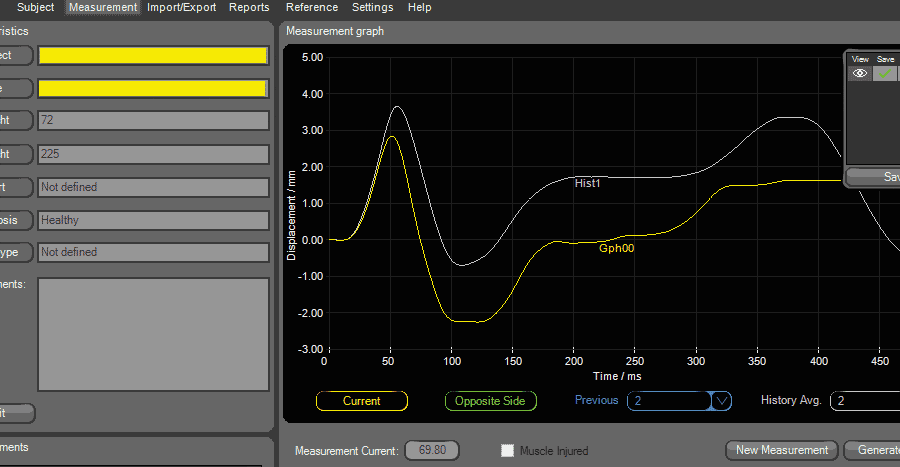Open the Subject menu
This screenshot has width=900, height=467.
pyautogui.click(x=35, y=7)
